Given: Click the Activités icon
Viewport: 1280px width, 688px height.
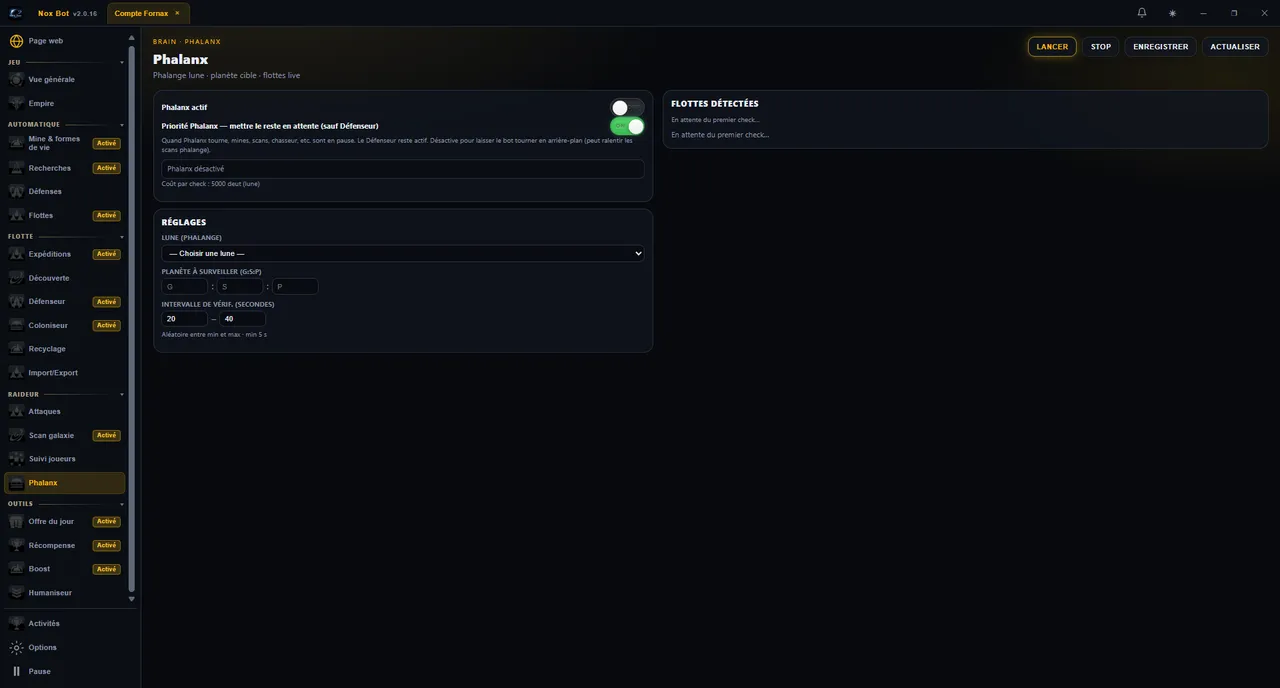Looking at the screenshot, I should (x=16, y=623).
